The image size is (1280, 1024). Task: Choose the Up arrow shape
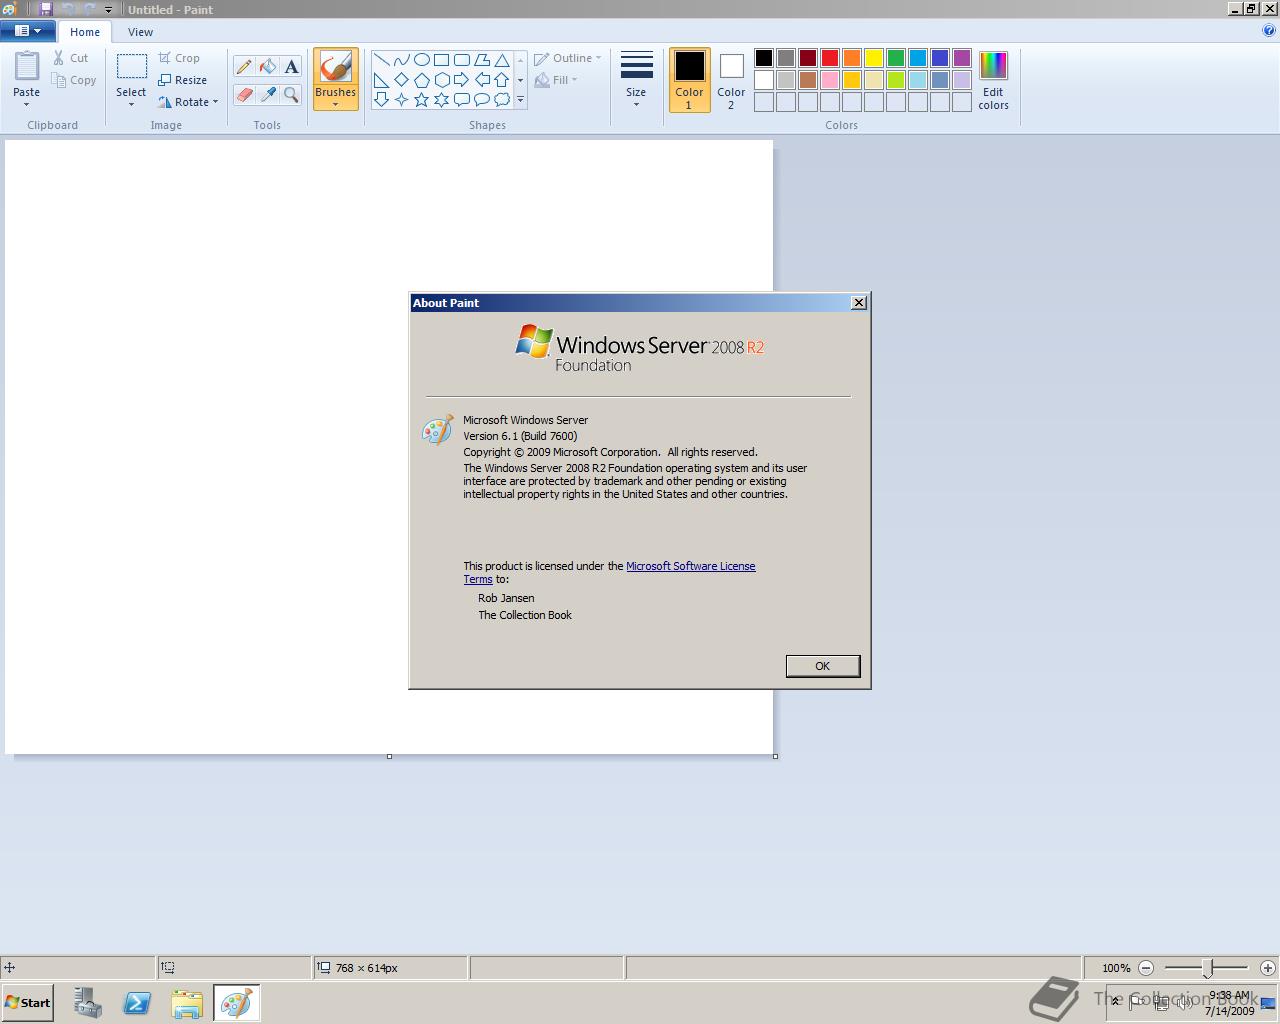coord(501,80)
